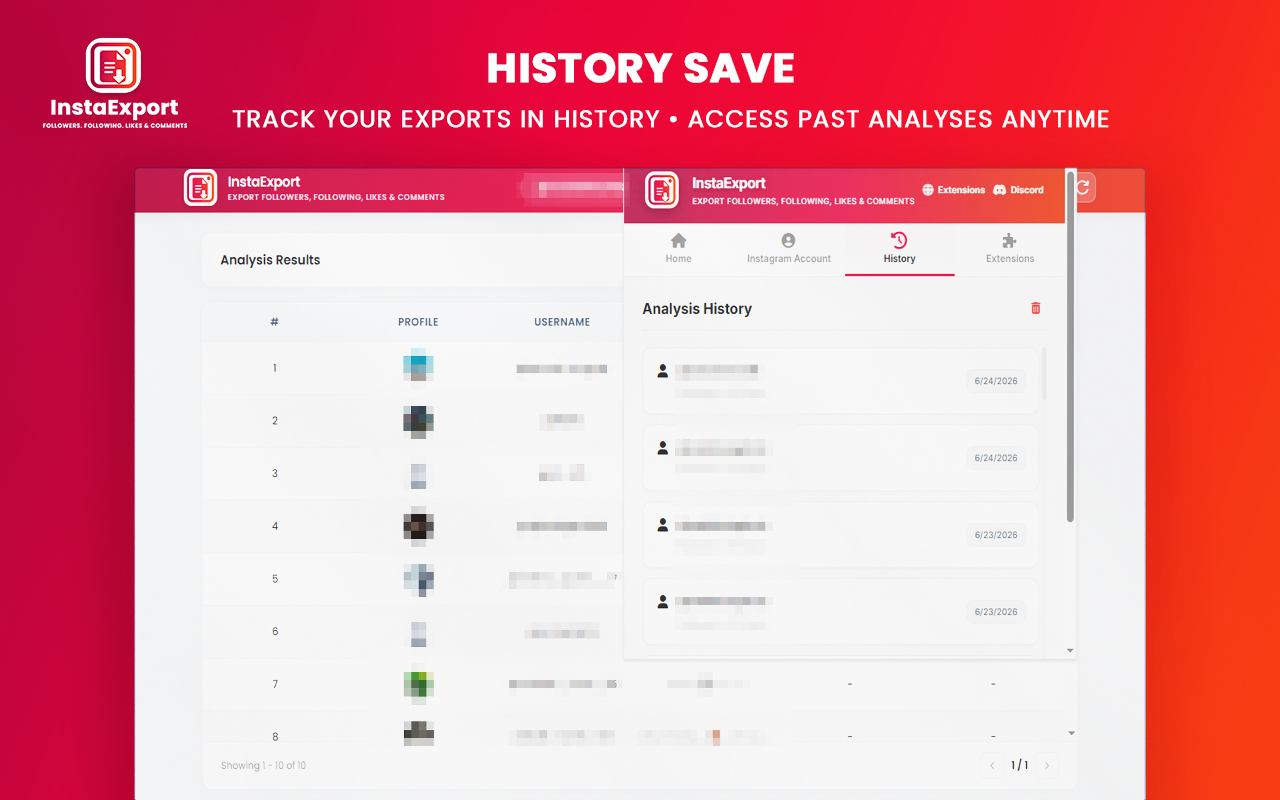Image resolution: width=1280 pixels, height=800 pixels.
Task: Click the USERNAME column header
Action: pos(562,322)
